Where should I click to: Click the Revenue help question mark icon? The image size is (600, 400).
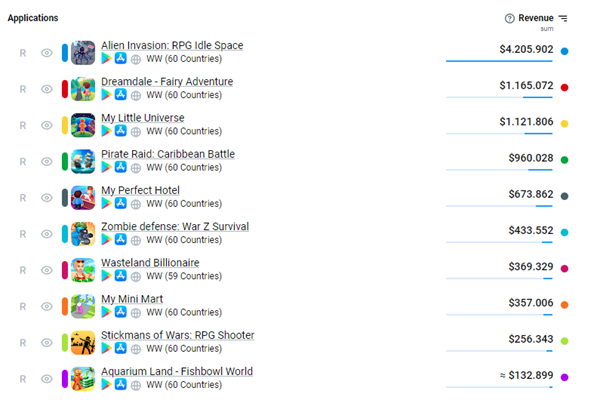510,18
